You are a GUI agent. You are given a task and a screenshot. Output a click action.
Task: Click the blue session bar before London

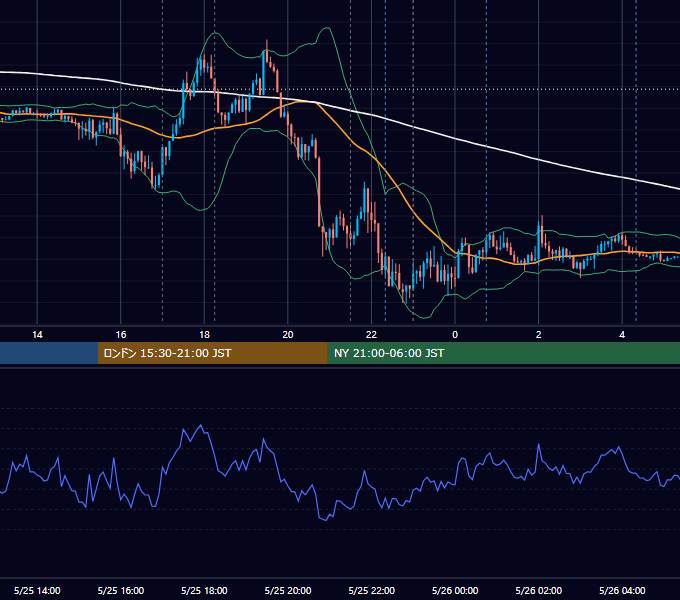(x=49, y=353)
